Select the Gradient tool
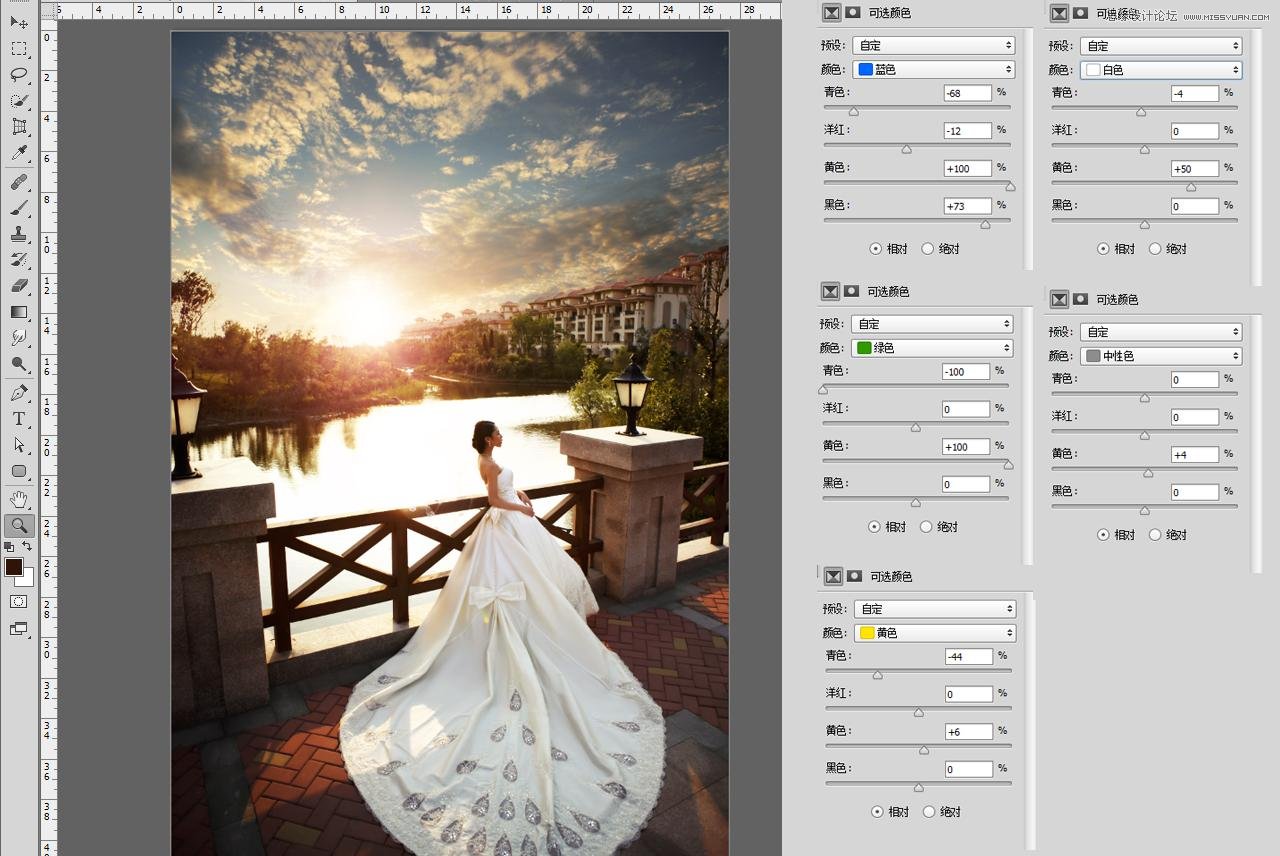 click(19, 312)
